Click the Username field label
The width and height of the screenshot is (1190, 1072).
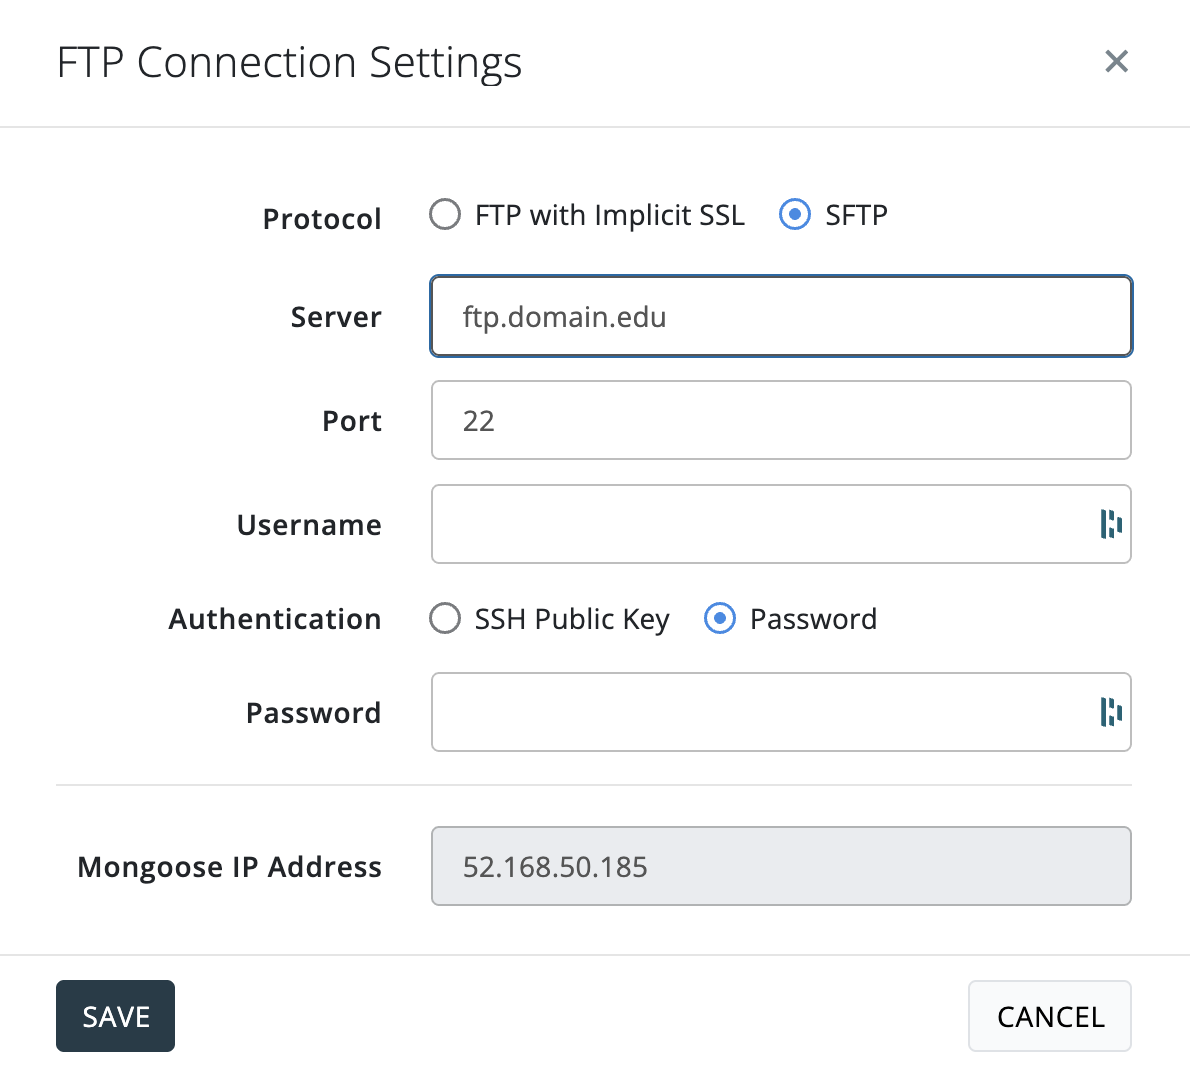coord(309,526)
